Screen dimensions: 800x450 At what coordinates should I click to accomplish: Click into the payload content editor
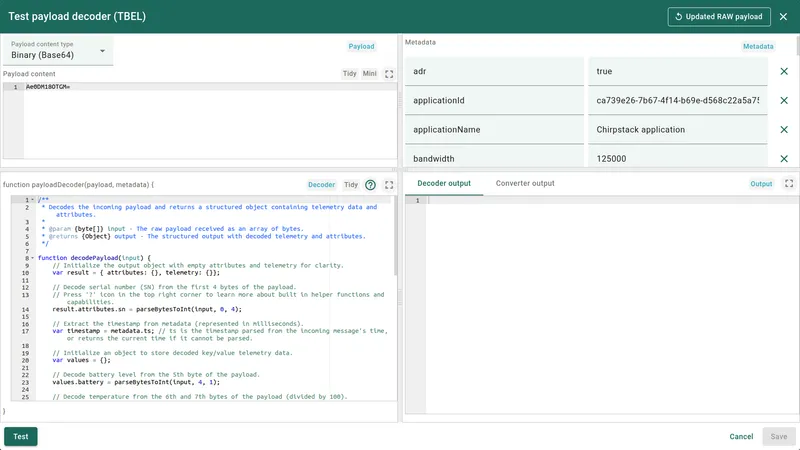click(x=210, y=121)
